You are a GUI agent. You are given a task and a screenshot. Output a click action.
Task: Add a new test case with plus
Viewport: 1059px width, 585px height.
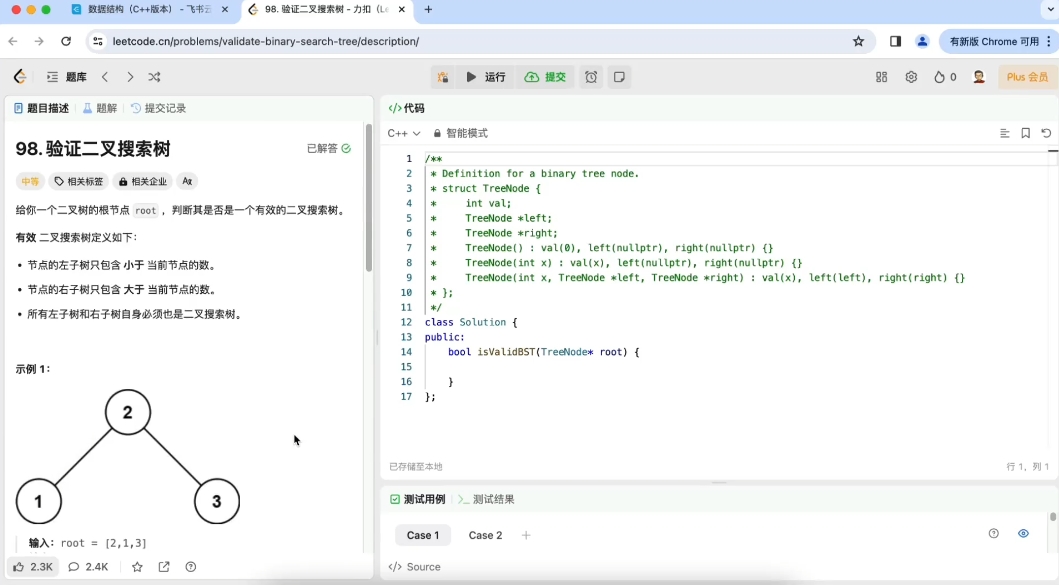pyautogui.click(x=527, y=535)
